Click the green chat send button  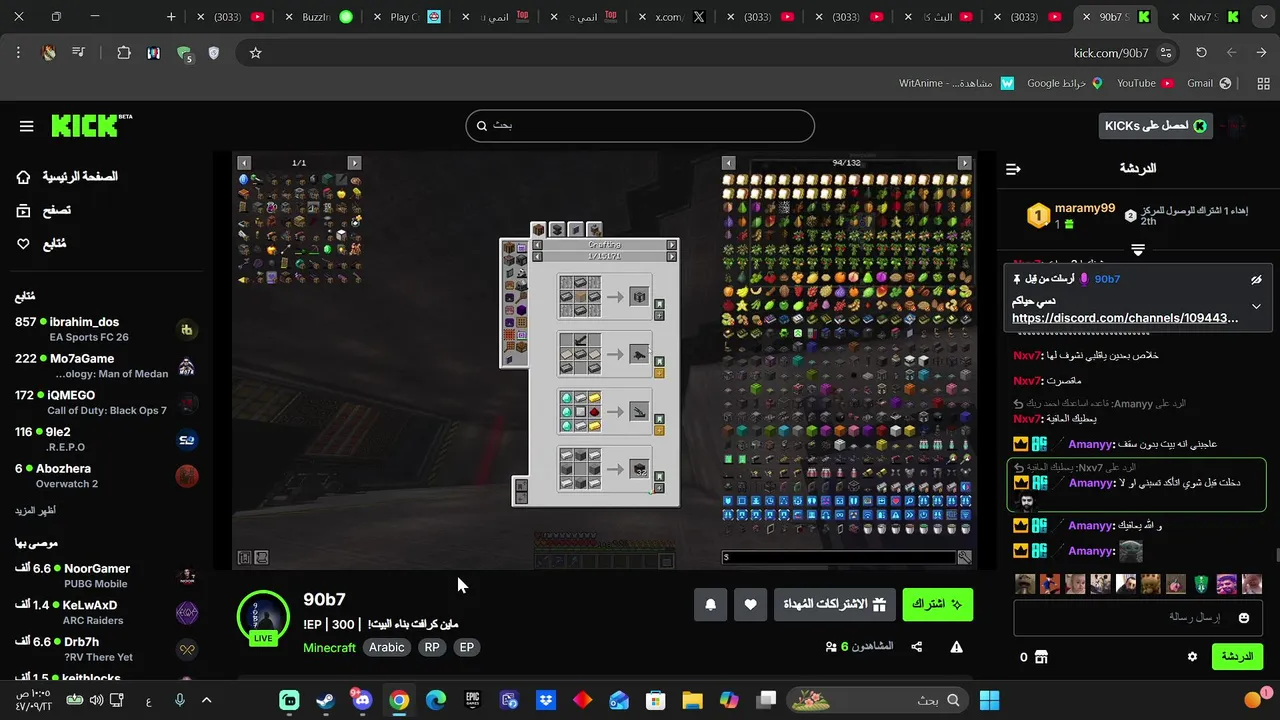1237,657
